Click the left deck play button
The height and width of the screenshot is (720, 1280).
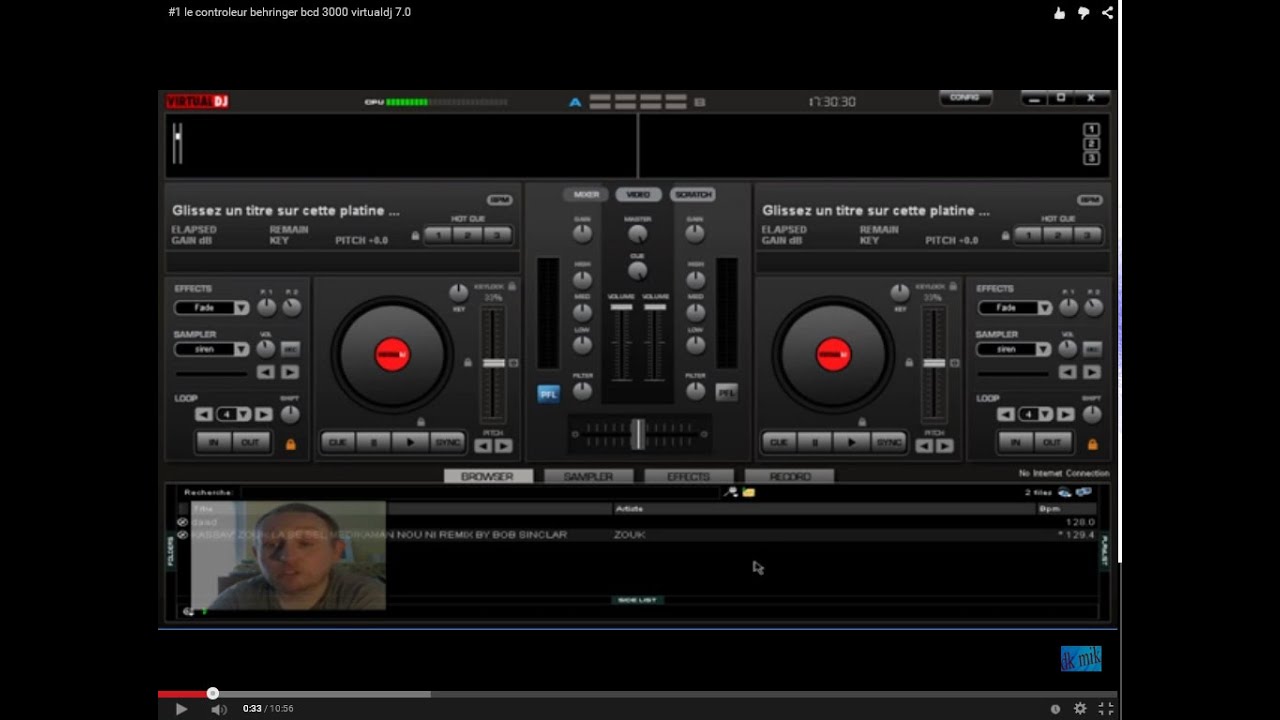pos(410,442)
